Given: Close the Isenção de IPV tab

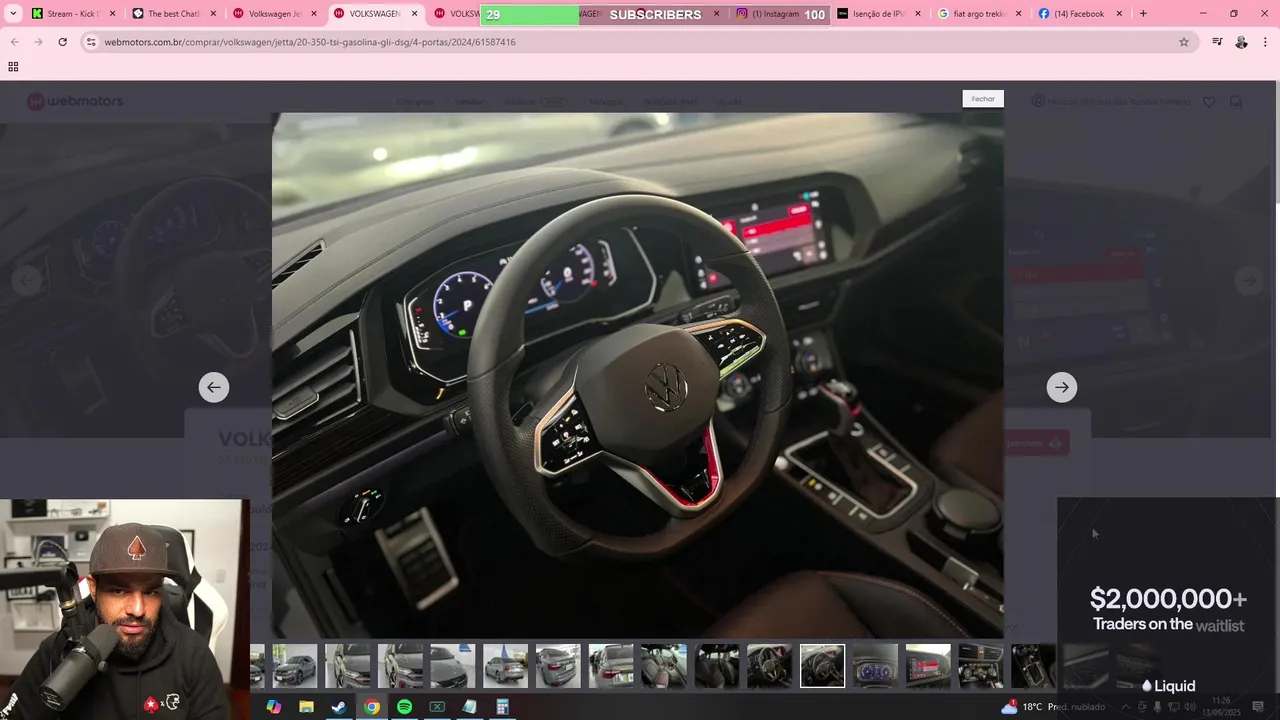Looking at the screenshot, I should tap(918, 14).
